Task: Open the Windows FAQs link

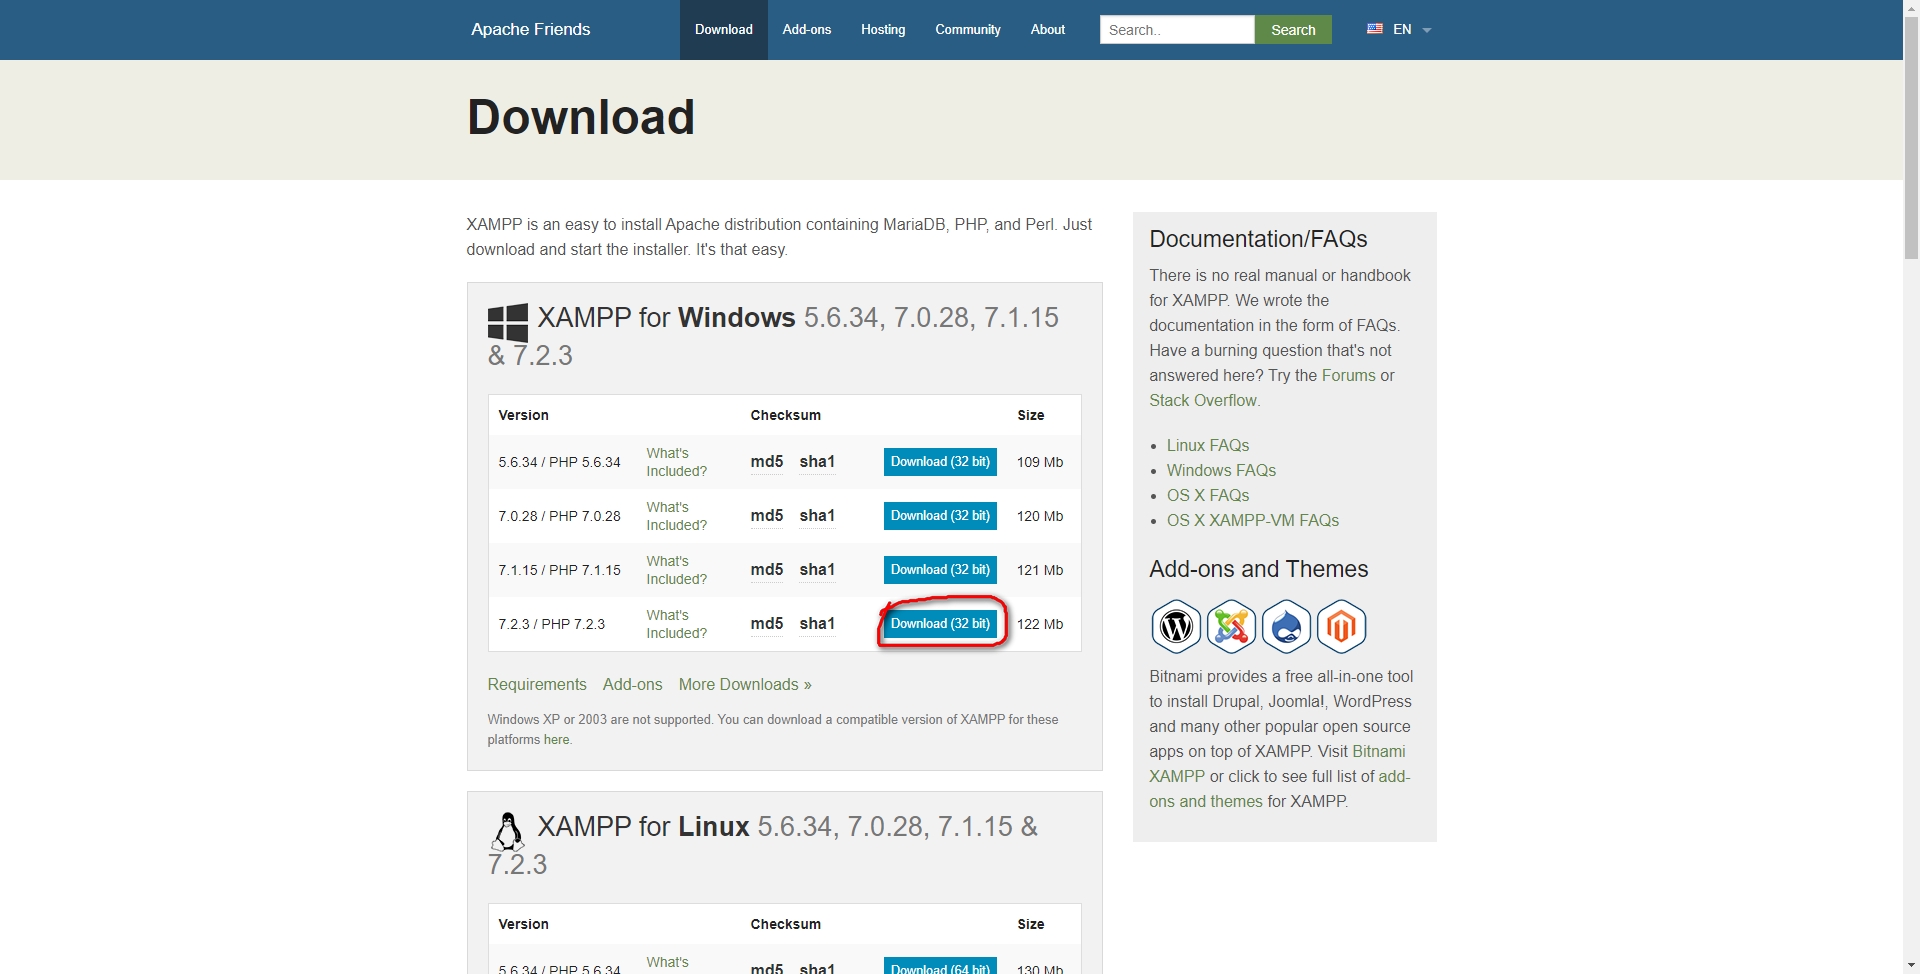Action: (1222, 470)
